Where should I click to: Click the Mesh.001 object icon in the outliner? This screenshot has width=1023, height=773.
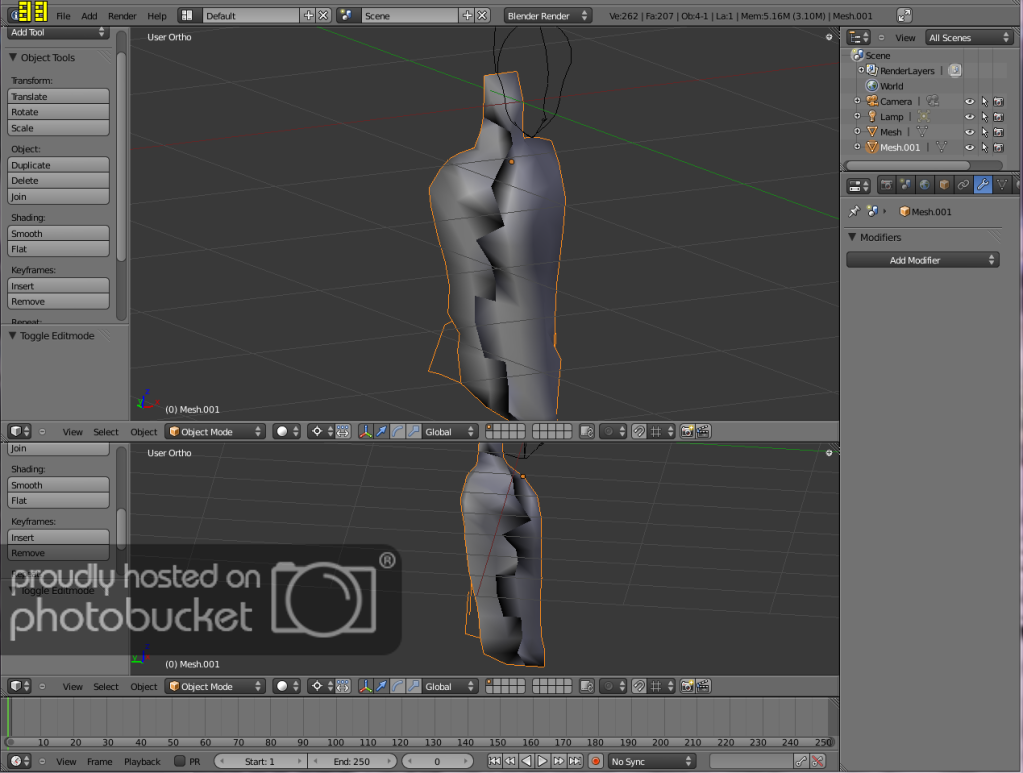click(872, 147)
